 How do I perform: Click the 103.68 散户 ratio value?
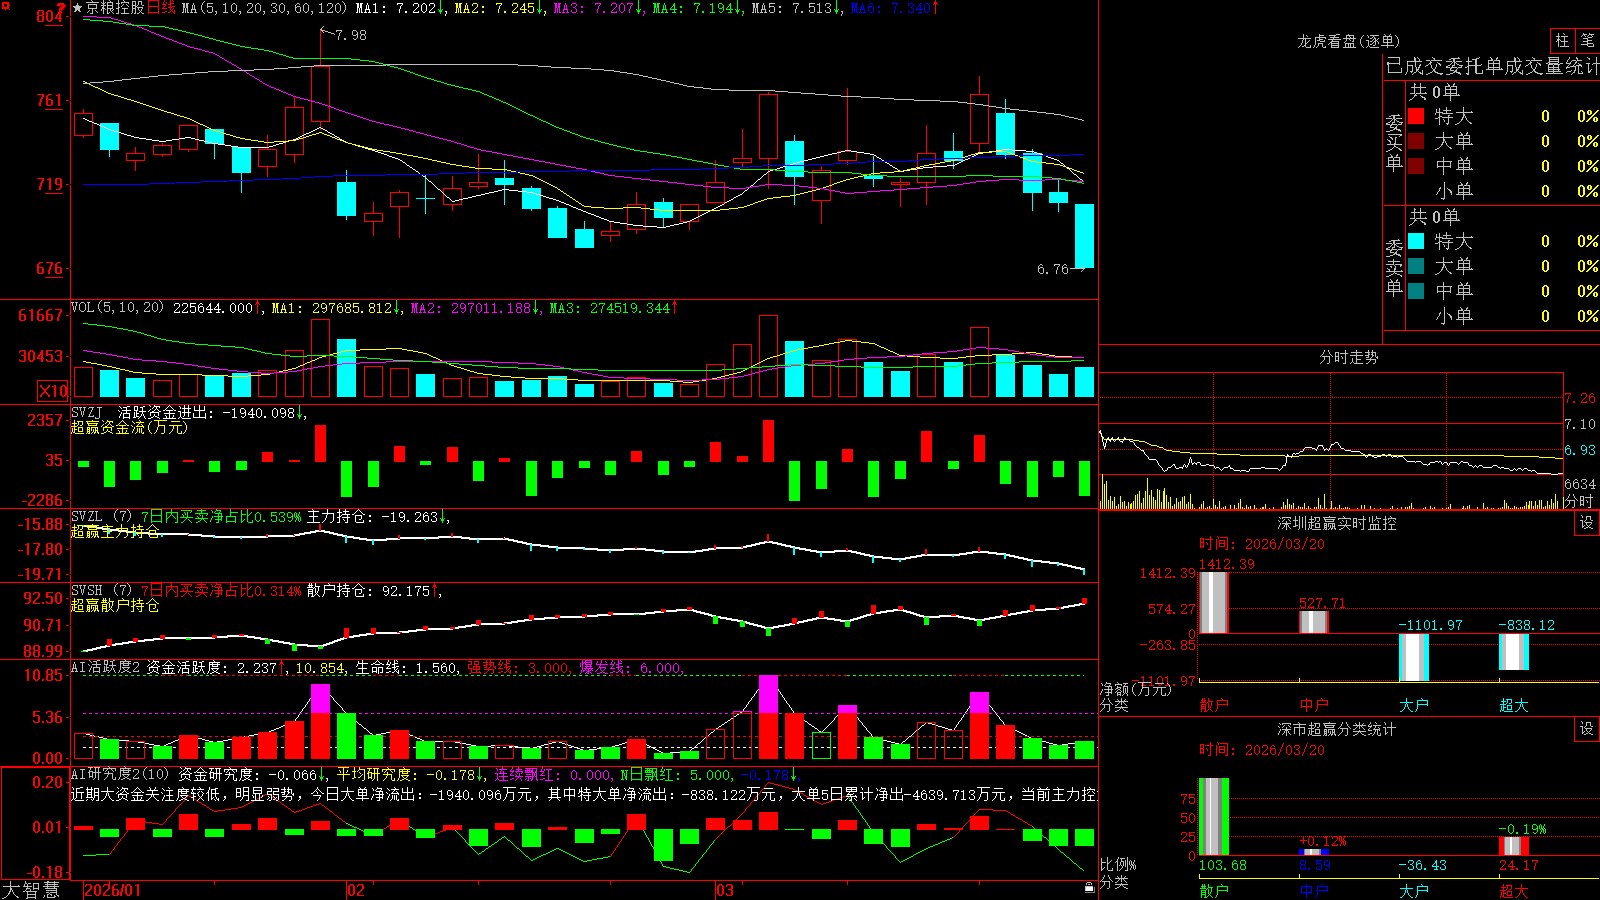pos(1223,865)
